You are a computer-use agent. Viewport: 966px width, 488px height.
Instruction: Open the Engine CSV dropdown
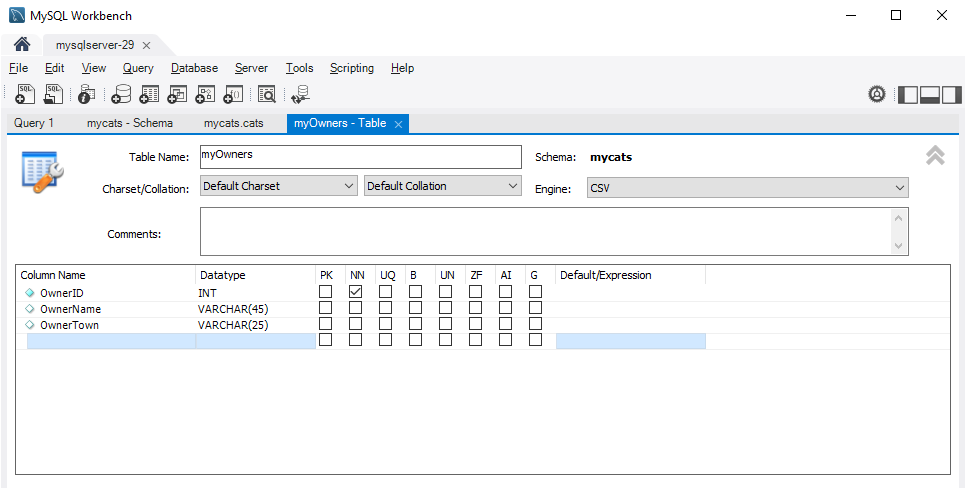click(x=747, y=188)
